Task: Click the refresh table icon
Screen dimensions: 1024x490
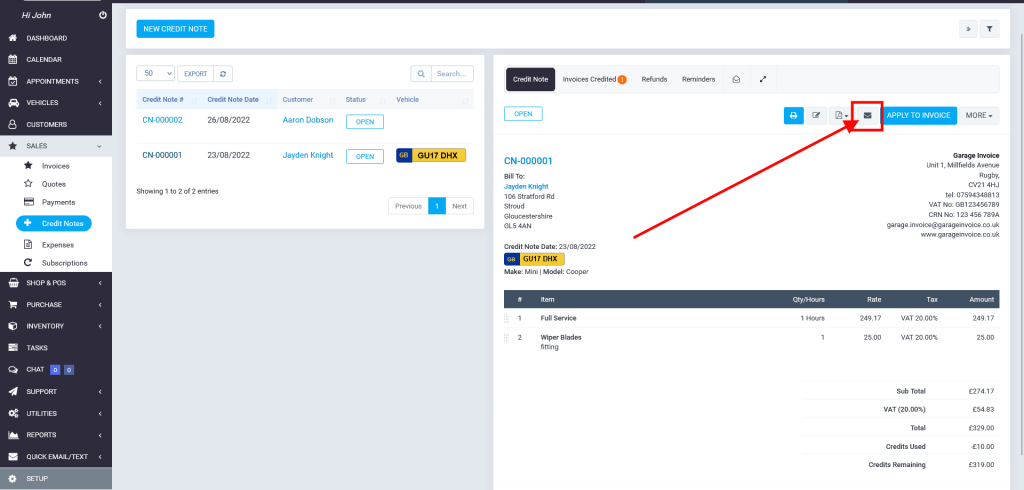Action: coord(223,74)
